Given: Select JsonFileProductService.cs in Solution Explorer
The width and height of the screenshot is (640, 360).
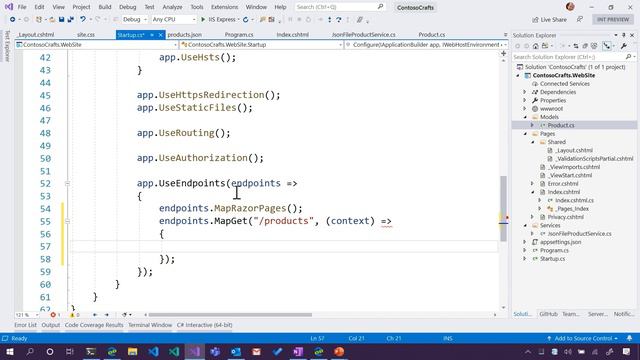Looking at the screenshot, I should tap(580, 234).
